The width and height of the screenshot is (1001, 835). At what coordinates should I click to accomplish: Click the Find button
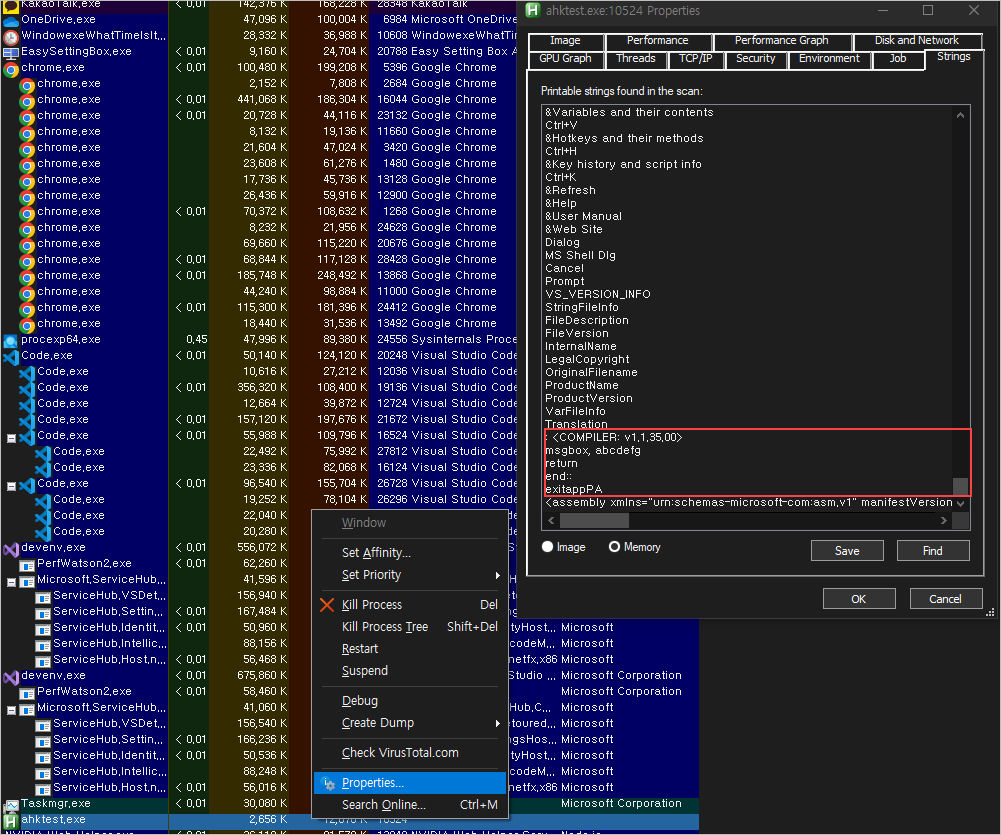click(x=933, y=551)
